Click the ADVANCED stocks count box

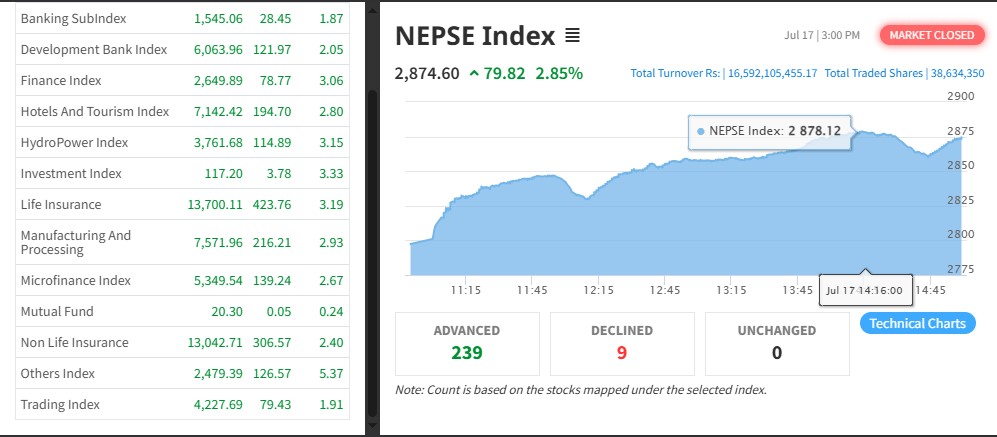tap(467, 343)
